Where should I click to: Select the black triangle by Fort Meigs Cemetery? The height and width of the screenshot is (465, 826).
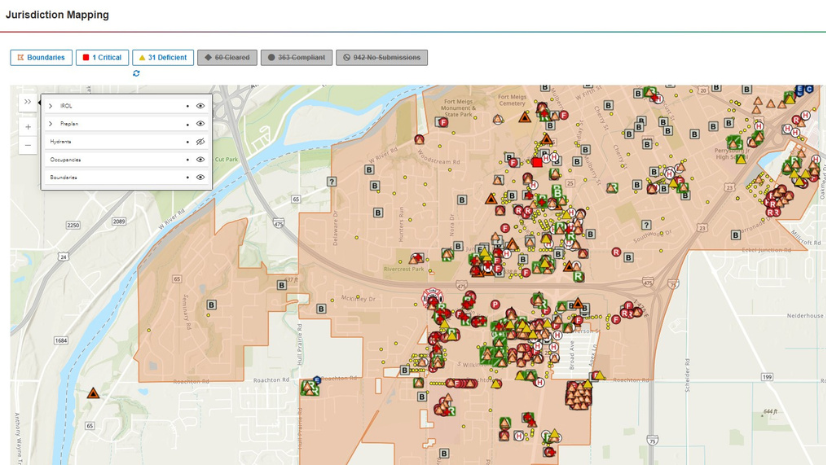point(525,117)
